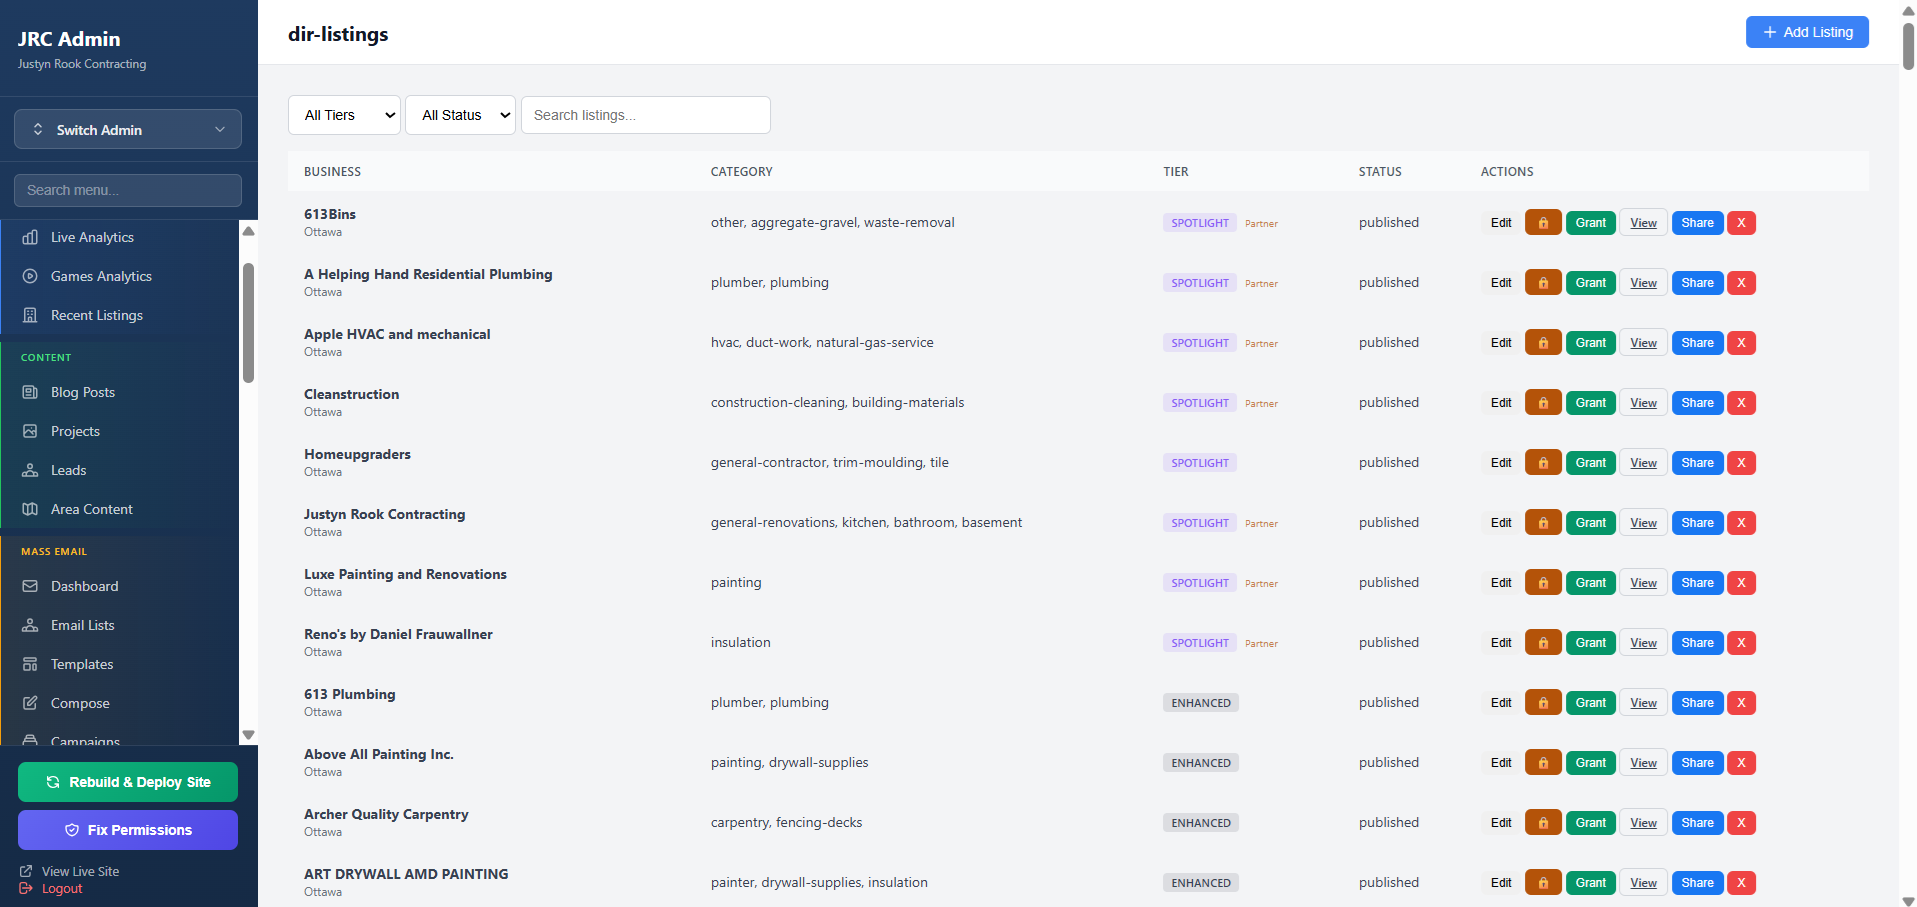Open Recent Listings via the building icon

click(x=32, y=315)
